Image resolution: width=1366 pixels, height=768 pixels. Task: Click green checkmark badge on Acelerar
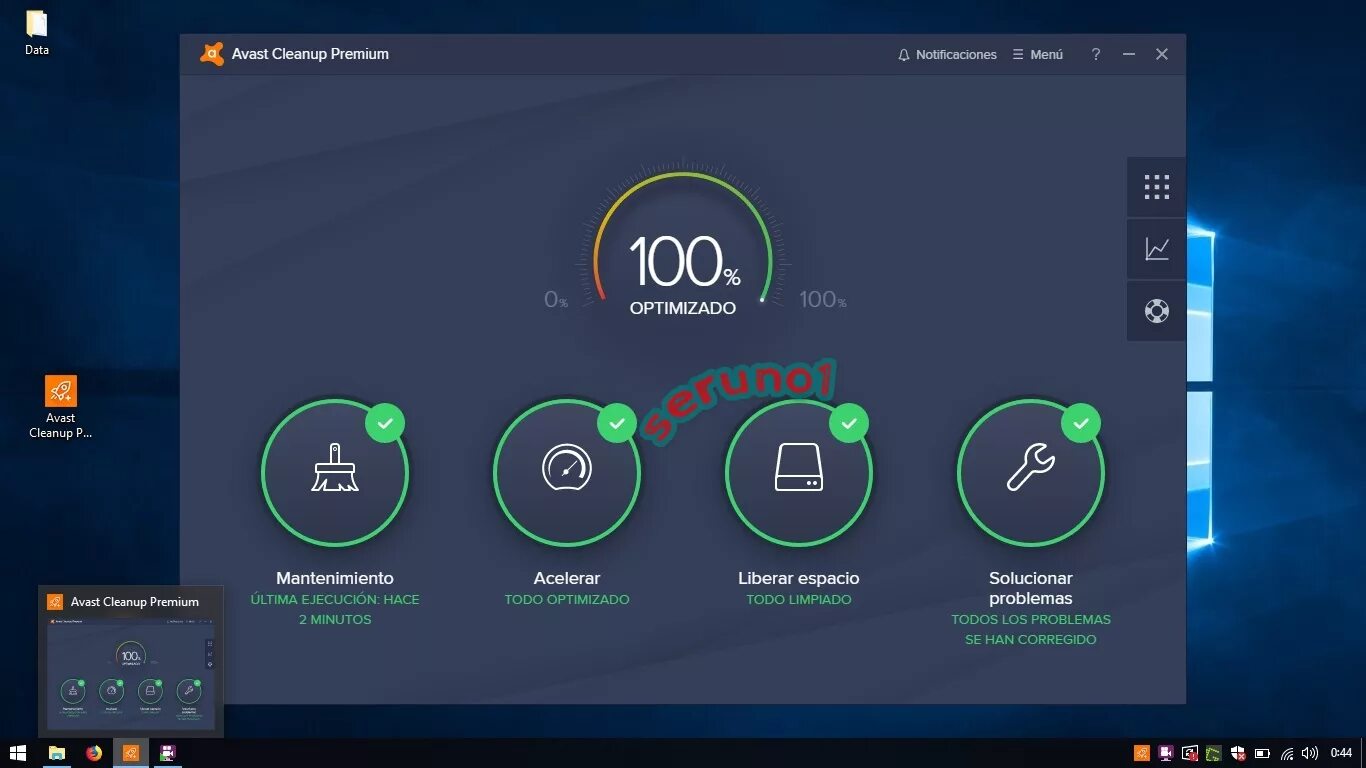coord(617,423)
